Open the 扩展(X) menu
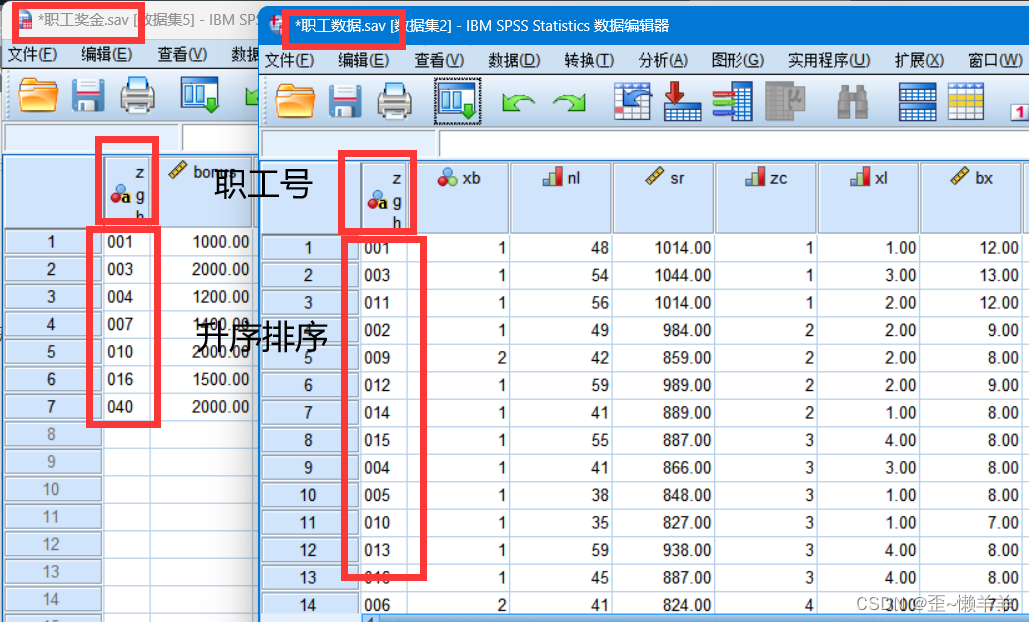The image size is (1029, 622). click(x=919, y=60)
